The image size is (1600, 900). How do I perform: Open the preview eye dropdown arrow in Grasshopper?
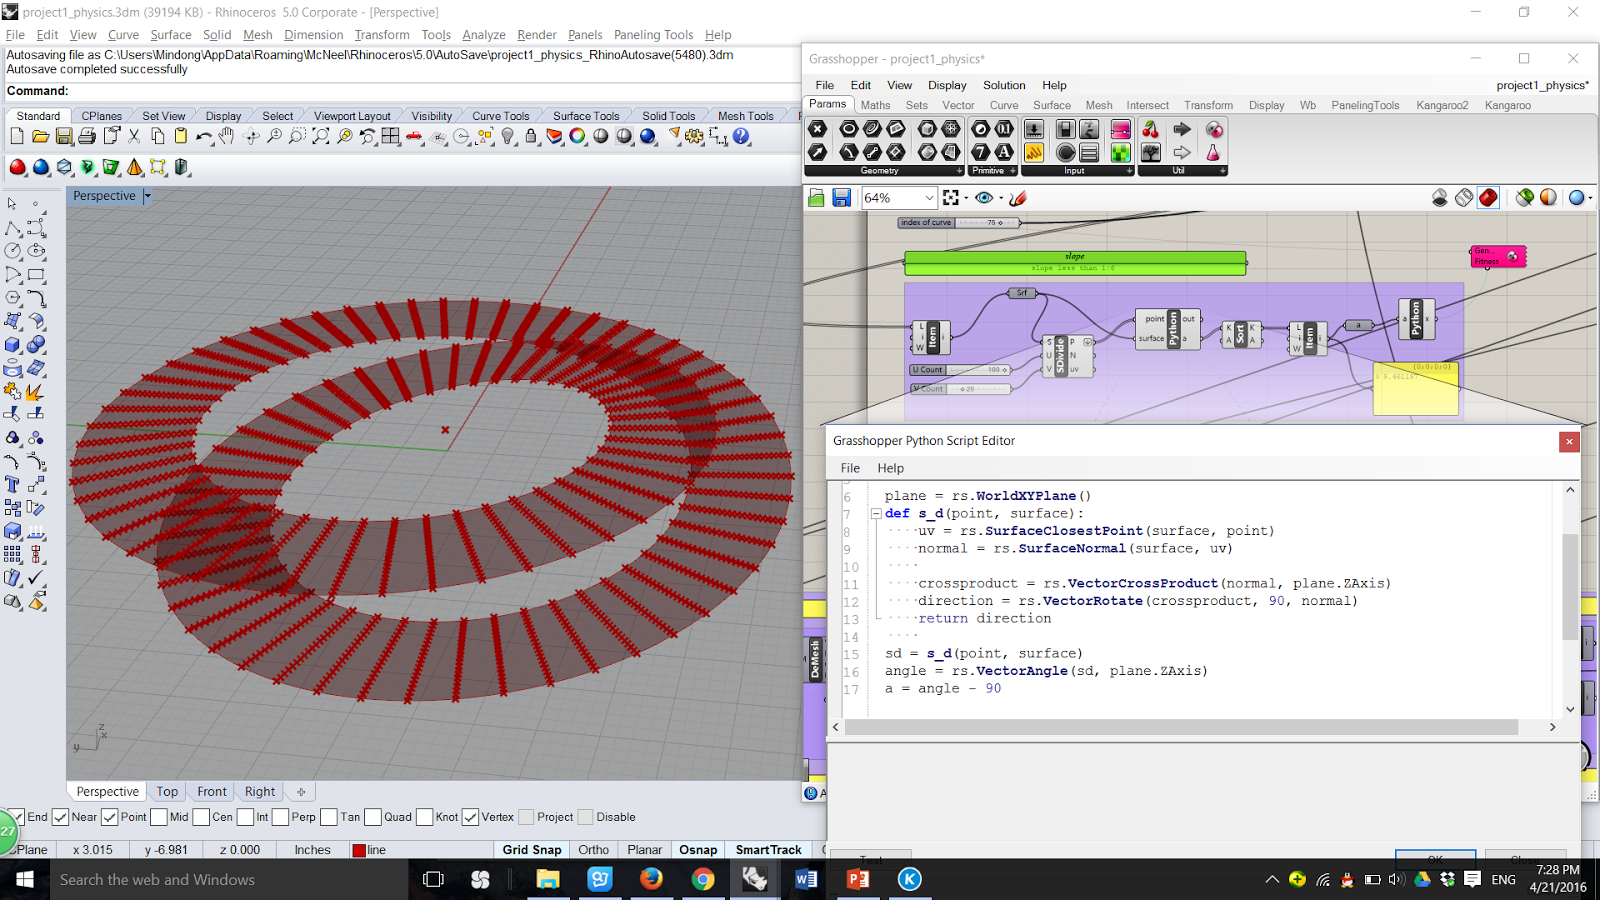[x=1001, y=198]
